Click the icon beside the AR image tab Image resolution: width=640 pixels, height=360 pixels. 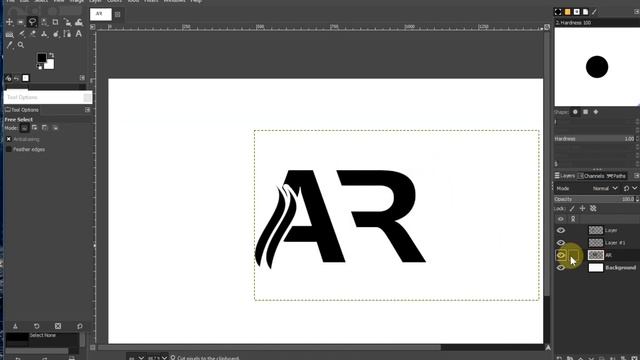pos(118,14)
